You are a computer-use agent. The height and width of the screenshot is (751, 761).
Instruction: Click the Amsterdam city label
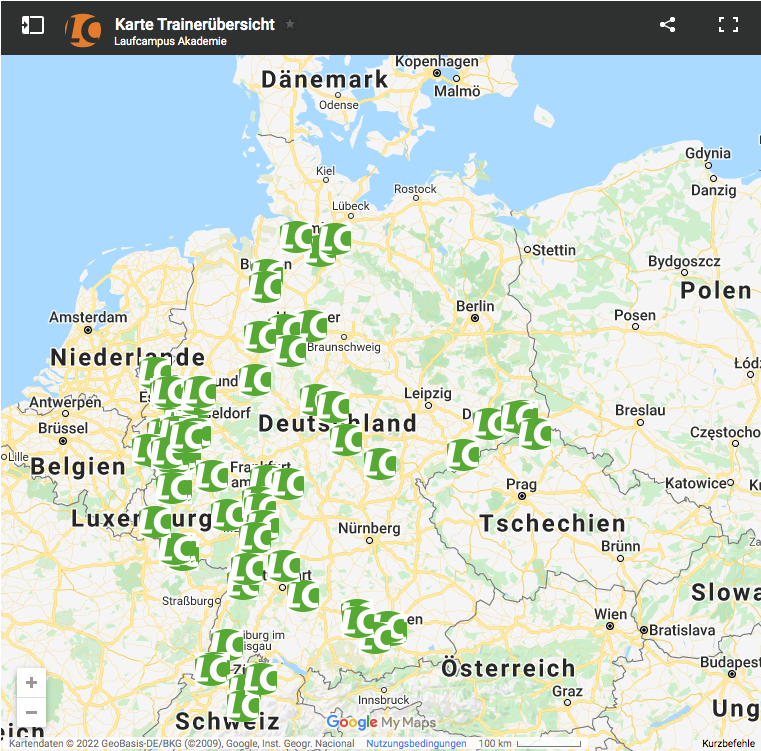88,317
